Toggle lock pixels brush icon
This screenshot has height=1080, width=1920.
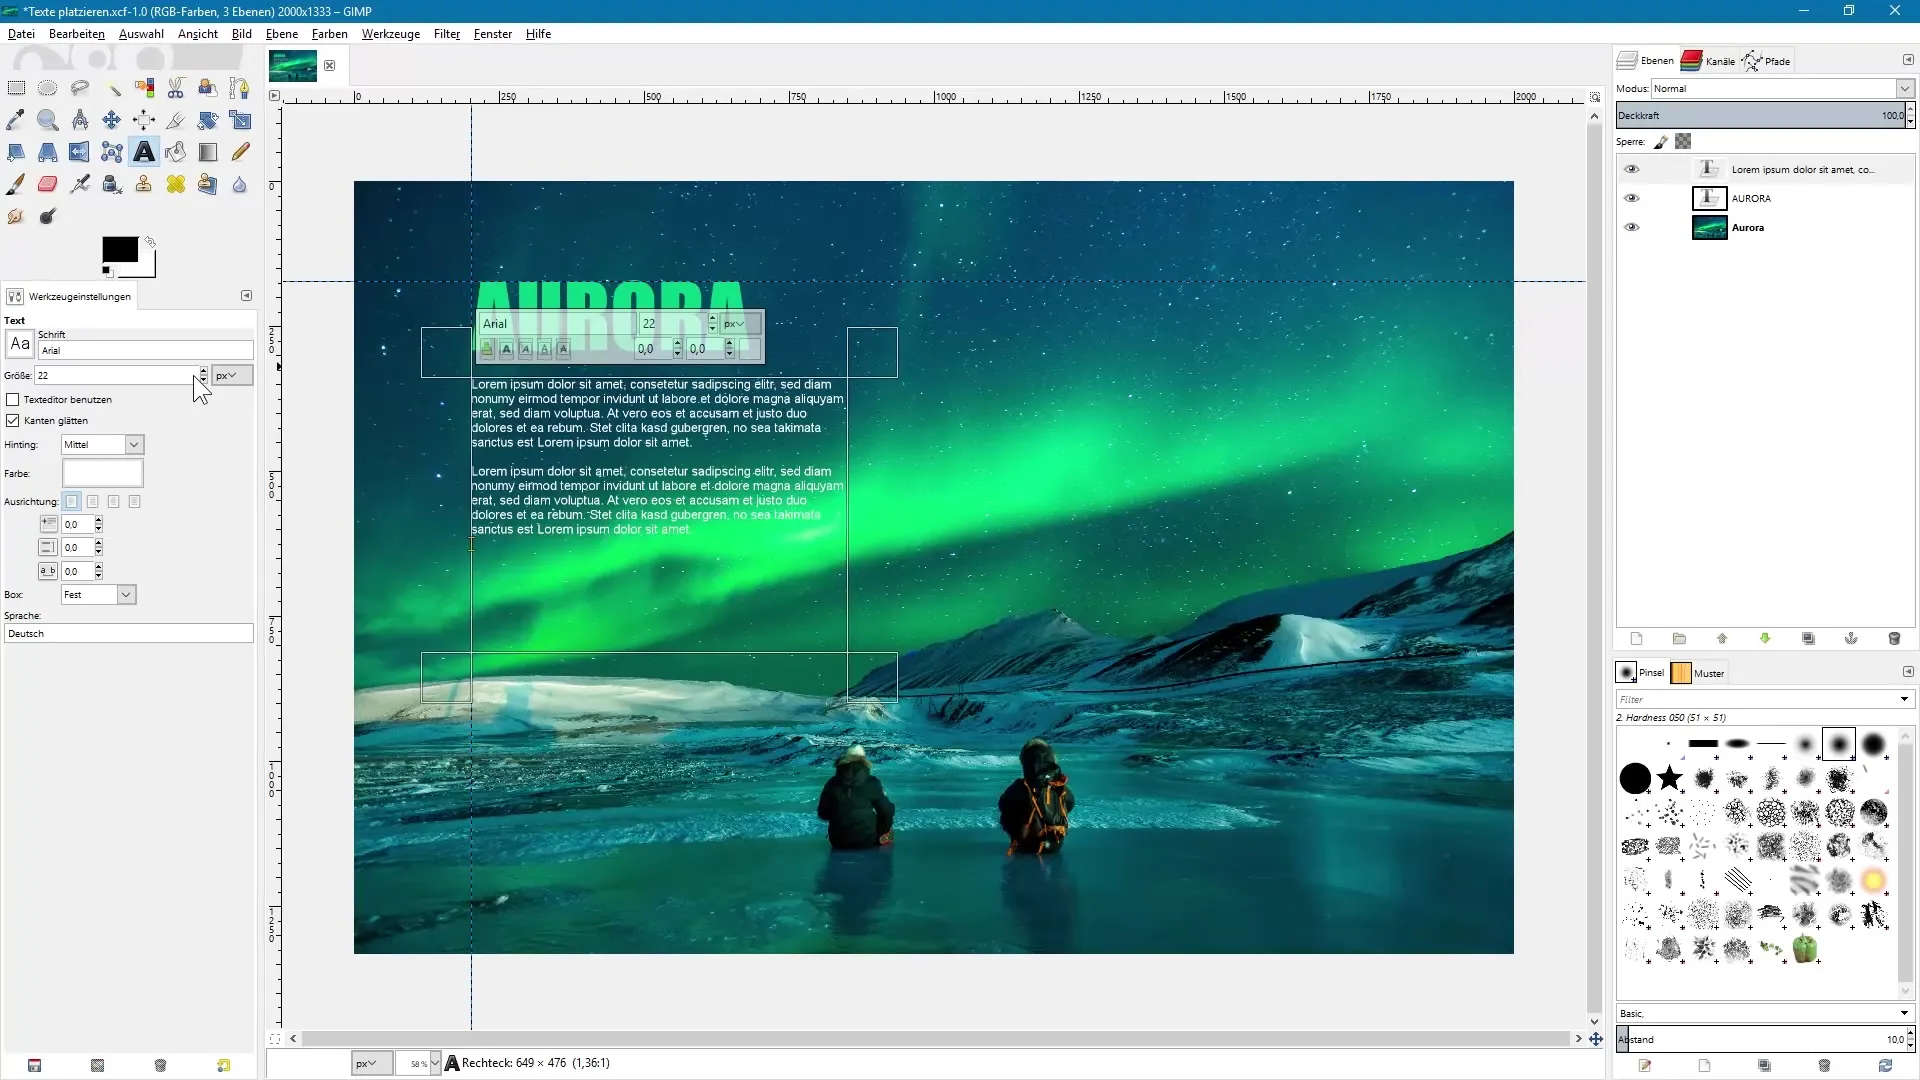(1661, 142)
